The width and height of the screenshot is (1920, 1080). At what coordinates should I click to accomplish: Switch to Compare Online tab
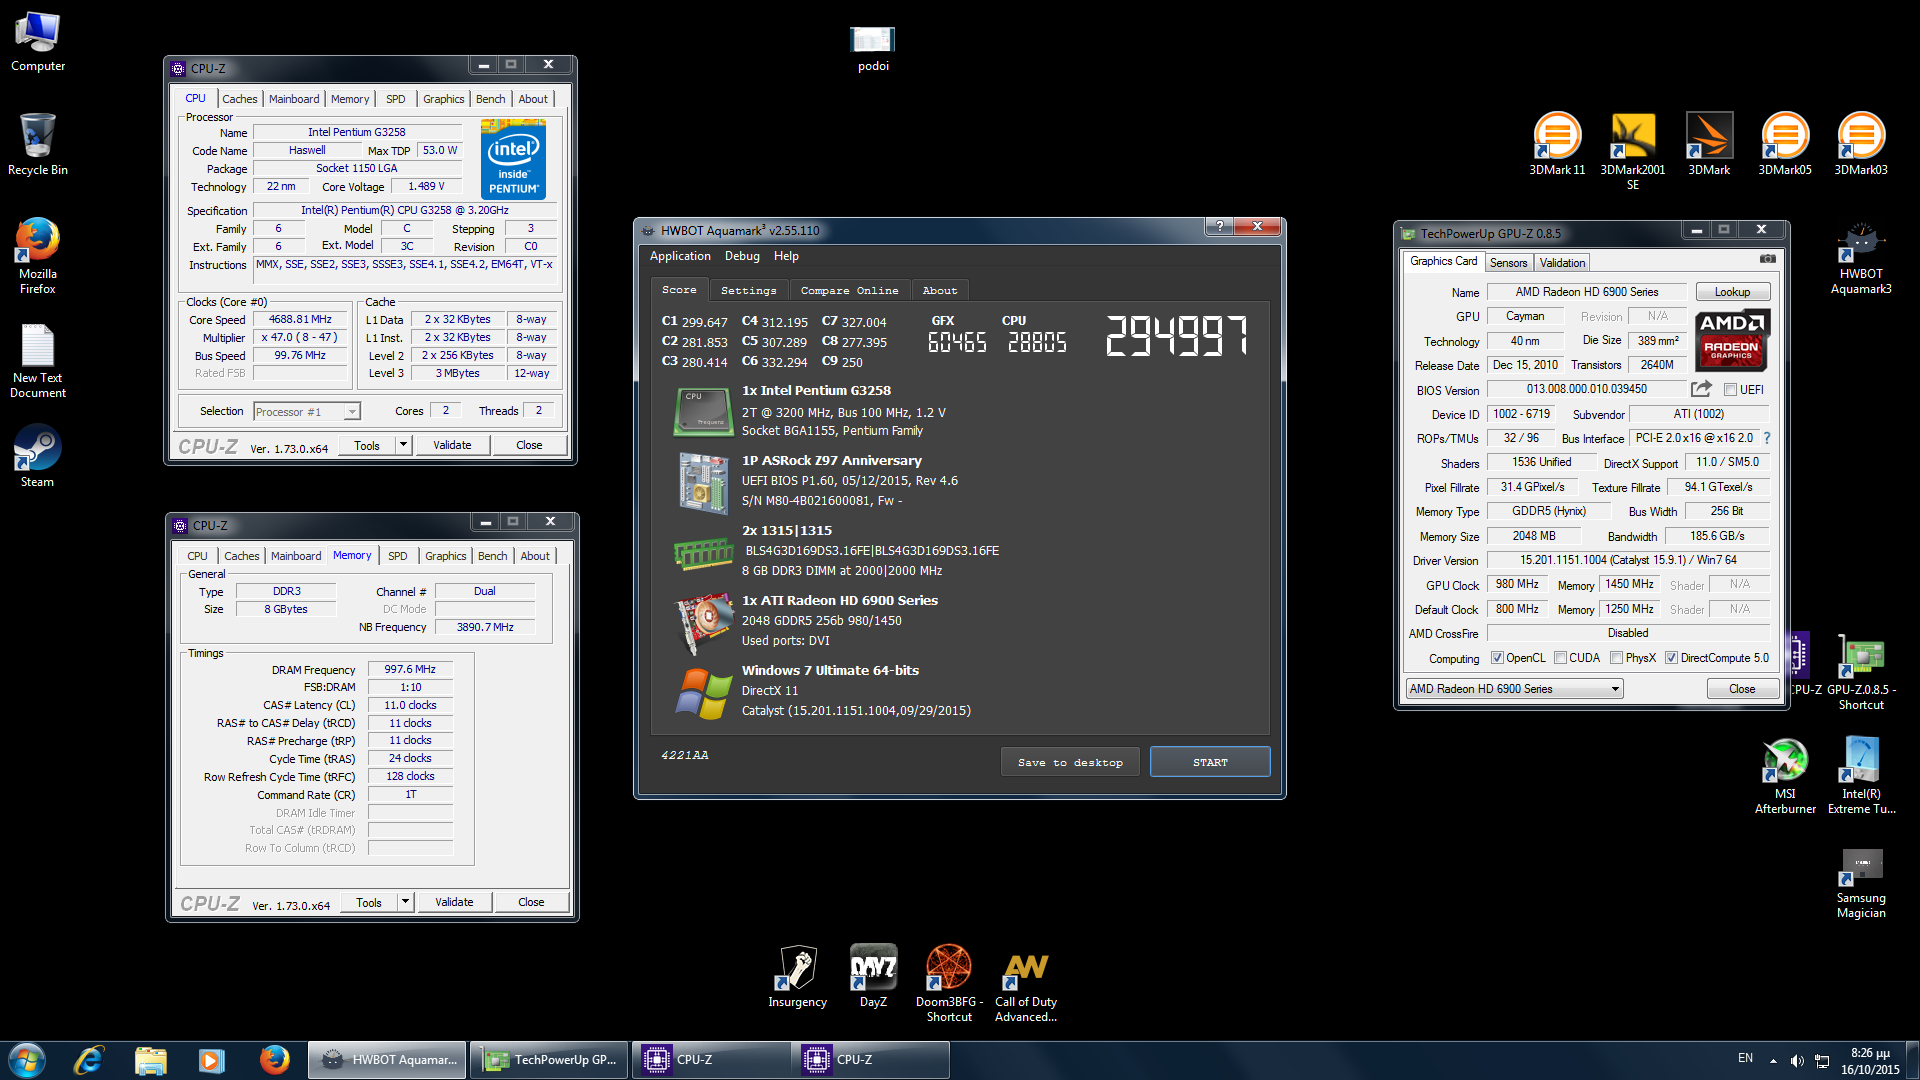(x=849, y=290)
